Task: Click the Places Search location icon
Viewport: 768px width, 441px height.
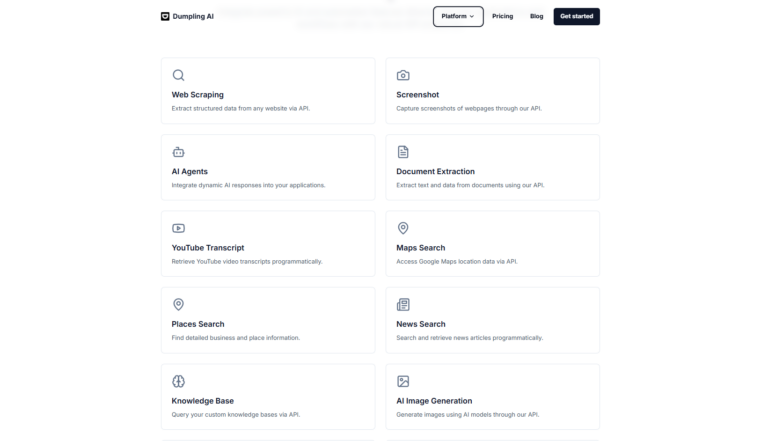Action: point(178,305)
